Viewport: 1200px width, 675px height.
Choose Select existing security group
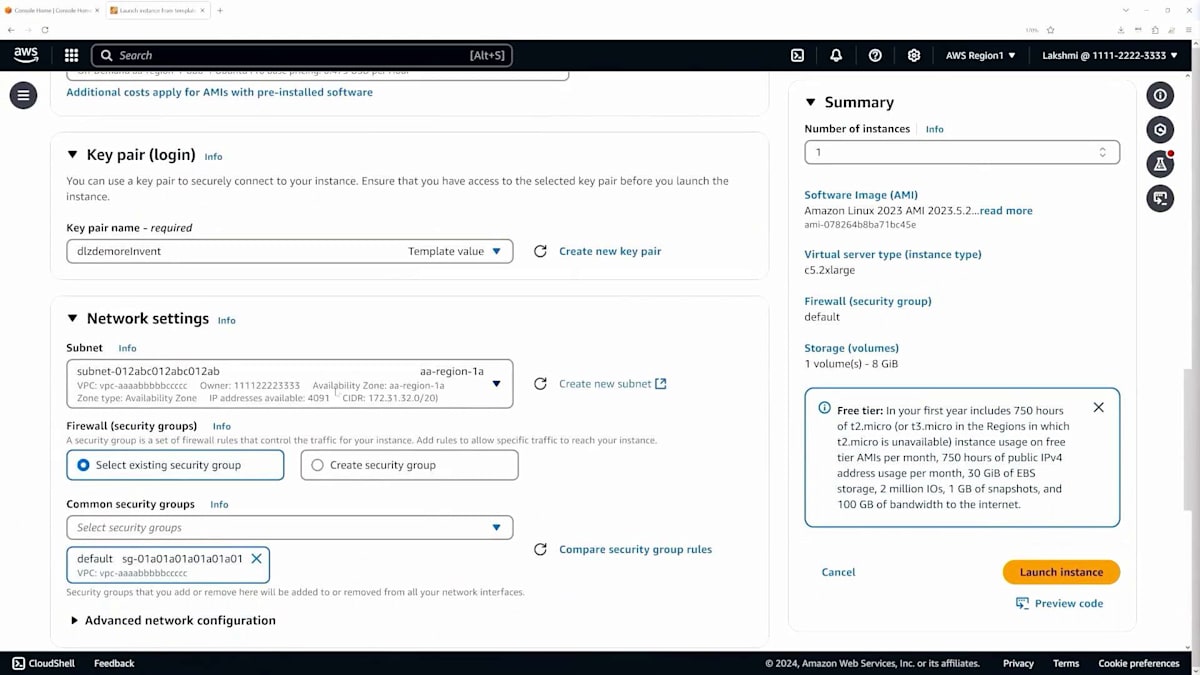[x=175, y=465]
